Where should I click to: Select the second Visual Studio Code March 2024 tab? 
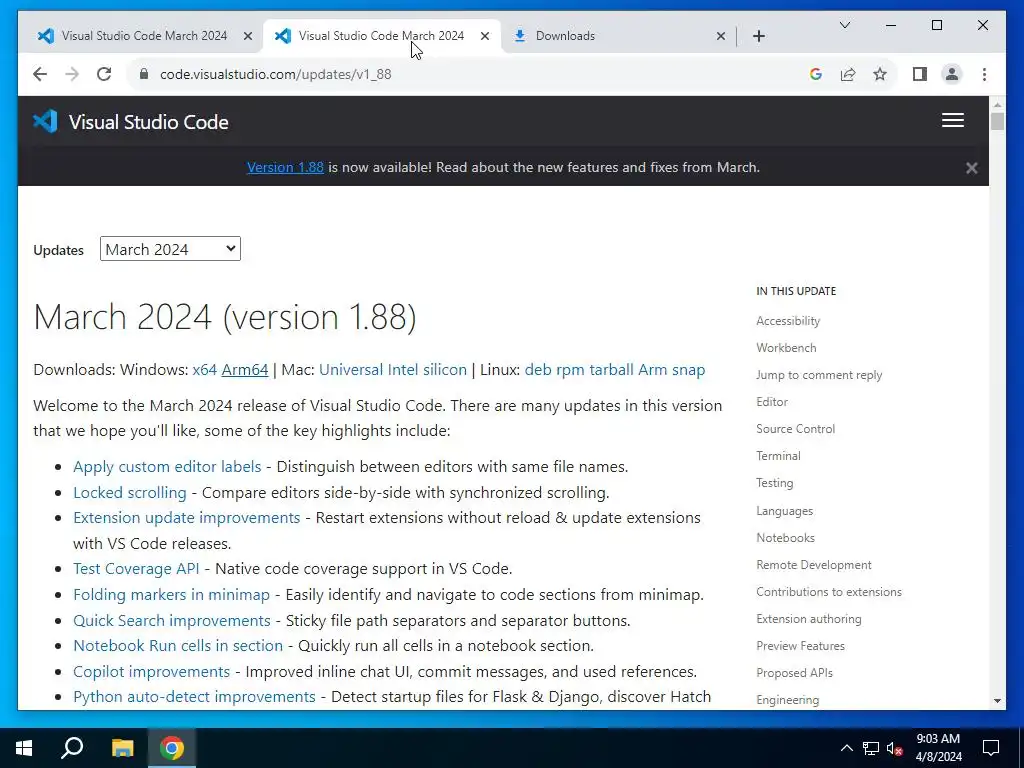[x=381, y=36]
